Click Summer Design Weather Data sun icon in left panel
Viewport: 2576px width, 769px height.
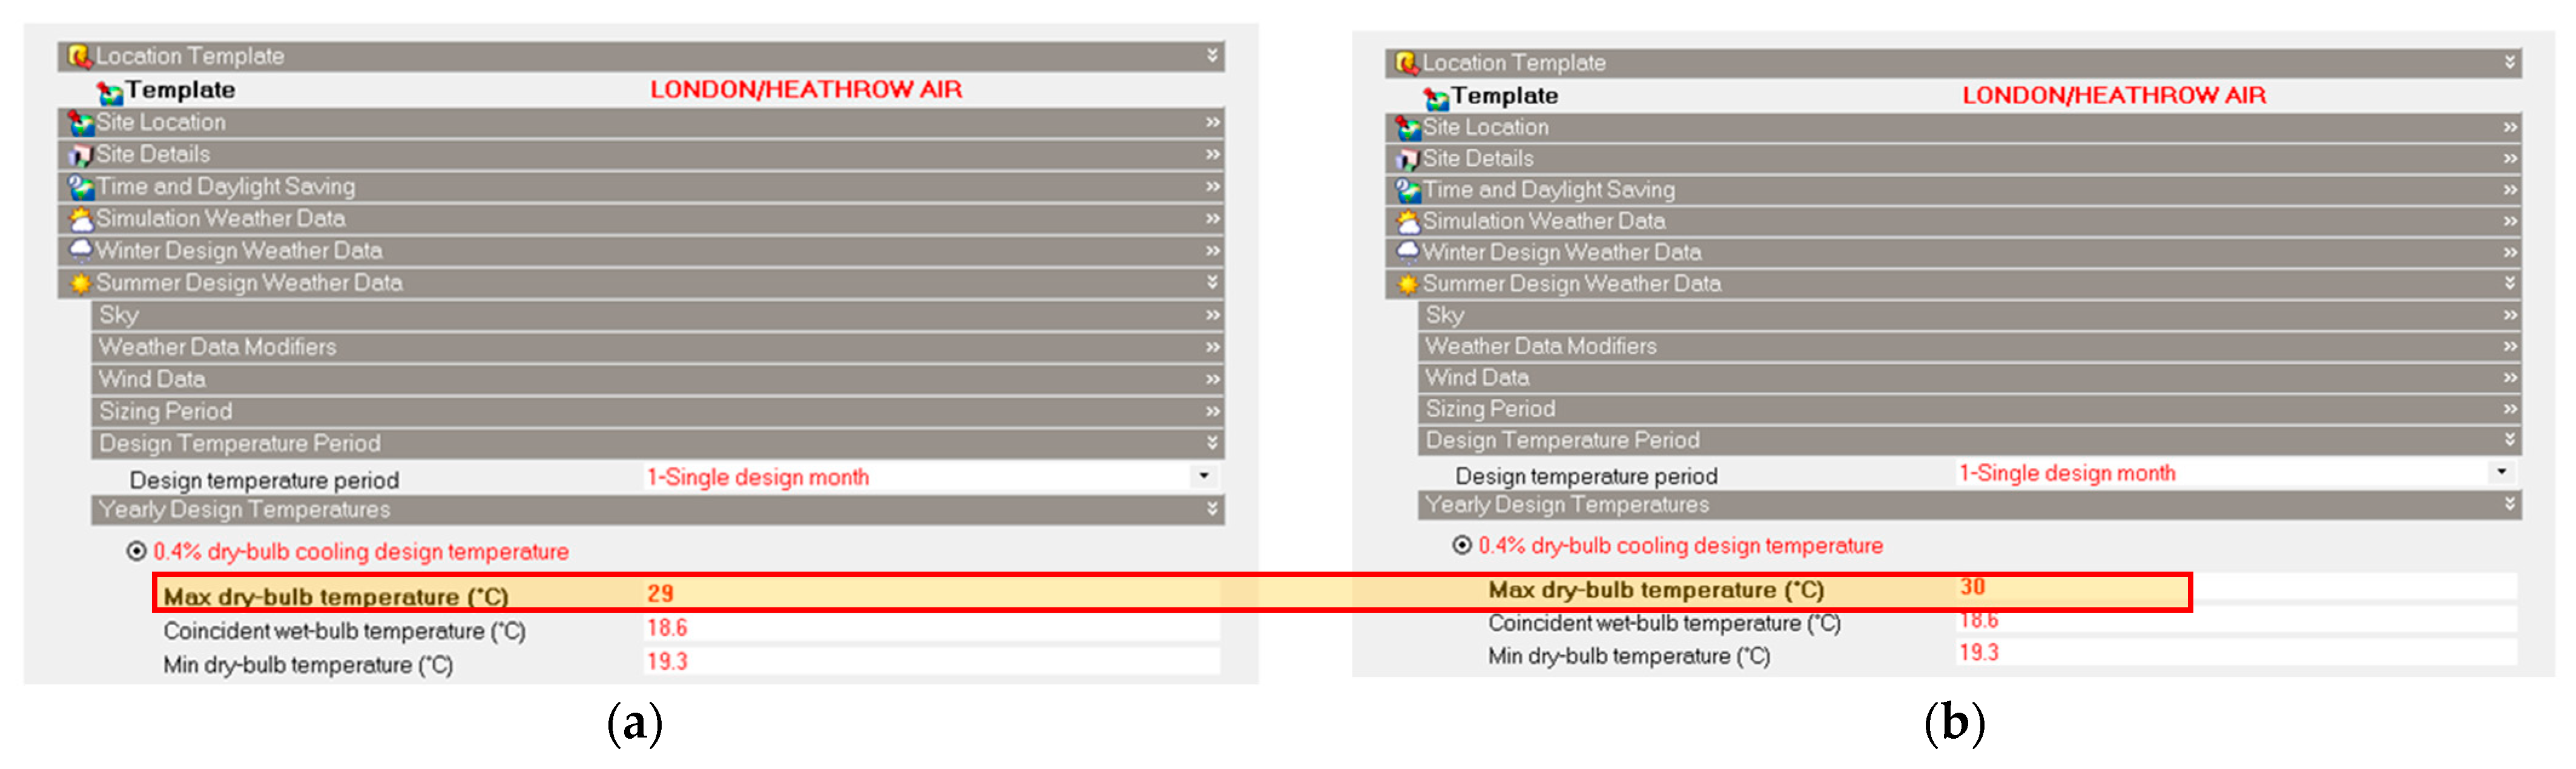(x=80, y=283)
